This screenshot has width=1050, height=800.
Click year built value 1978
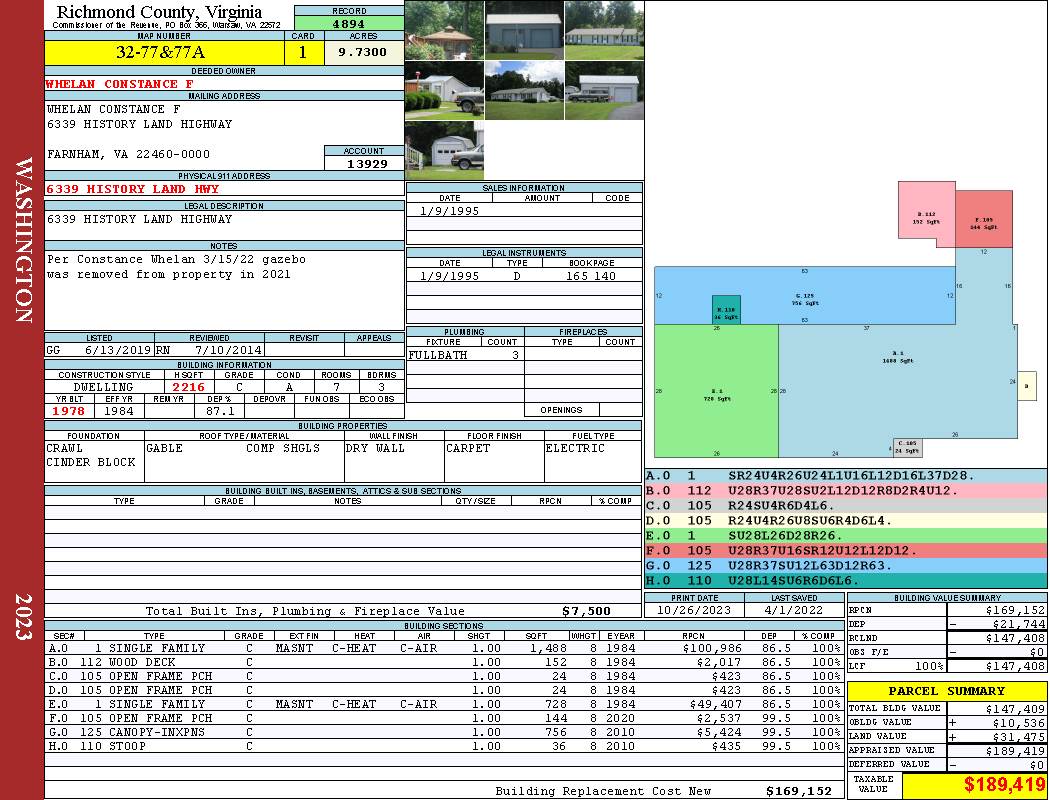point(69,411)
